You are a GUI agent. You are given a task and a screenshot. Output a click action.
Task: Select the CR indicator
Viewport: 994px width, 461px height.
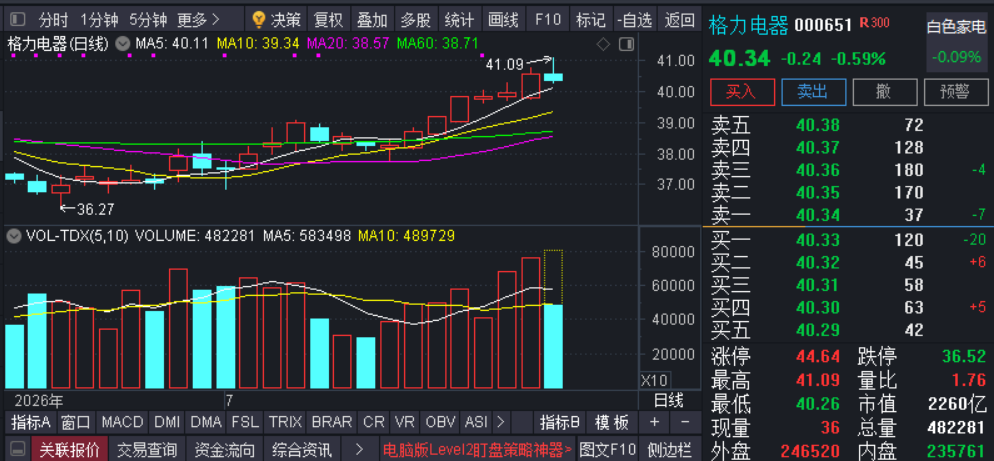373,422
